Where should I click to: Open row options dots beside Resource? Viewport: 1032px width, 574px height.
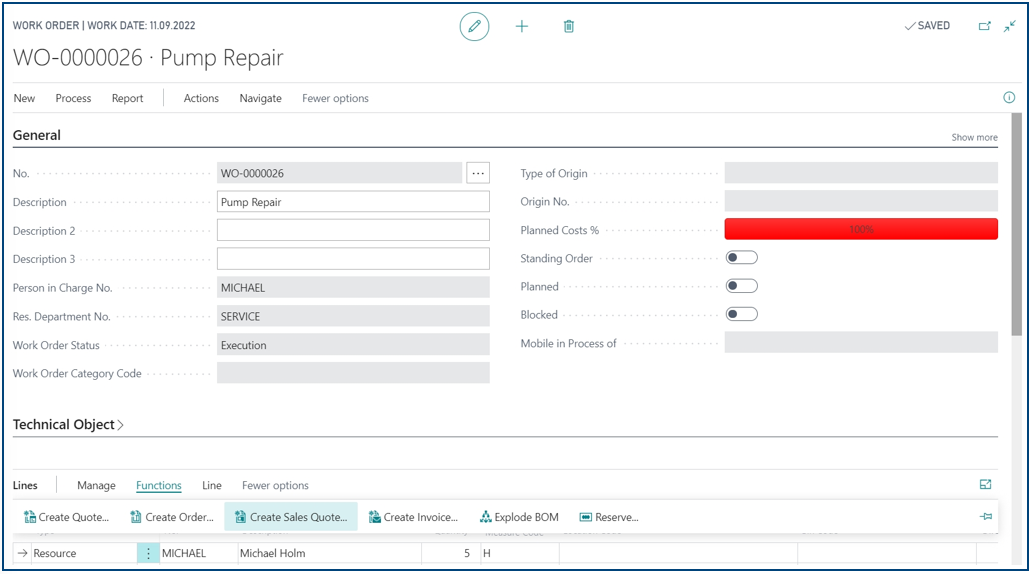[x=148, y=553]
